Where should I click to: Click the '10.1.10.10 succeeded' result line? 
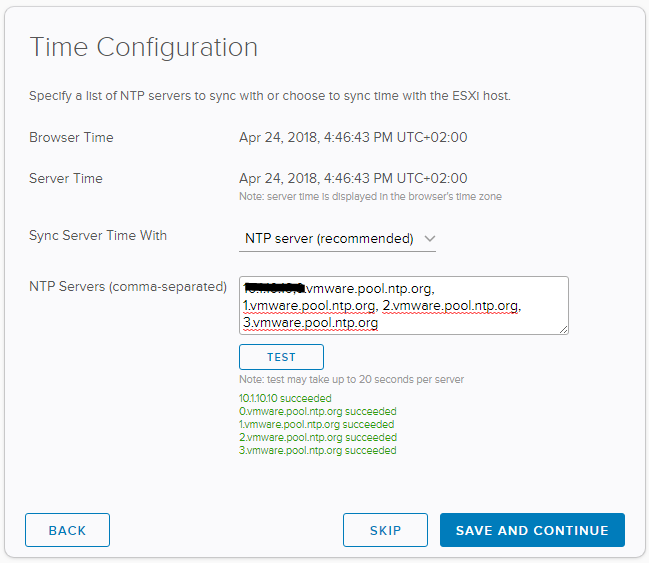[285, 398]
